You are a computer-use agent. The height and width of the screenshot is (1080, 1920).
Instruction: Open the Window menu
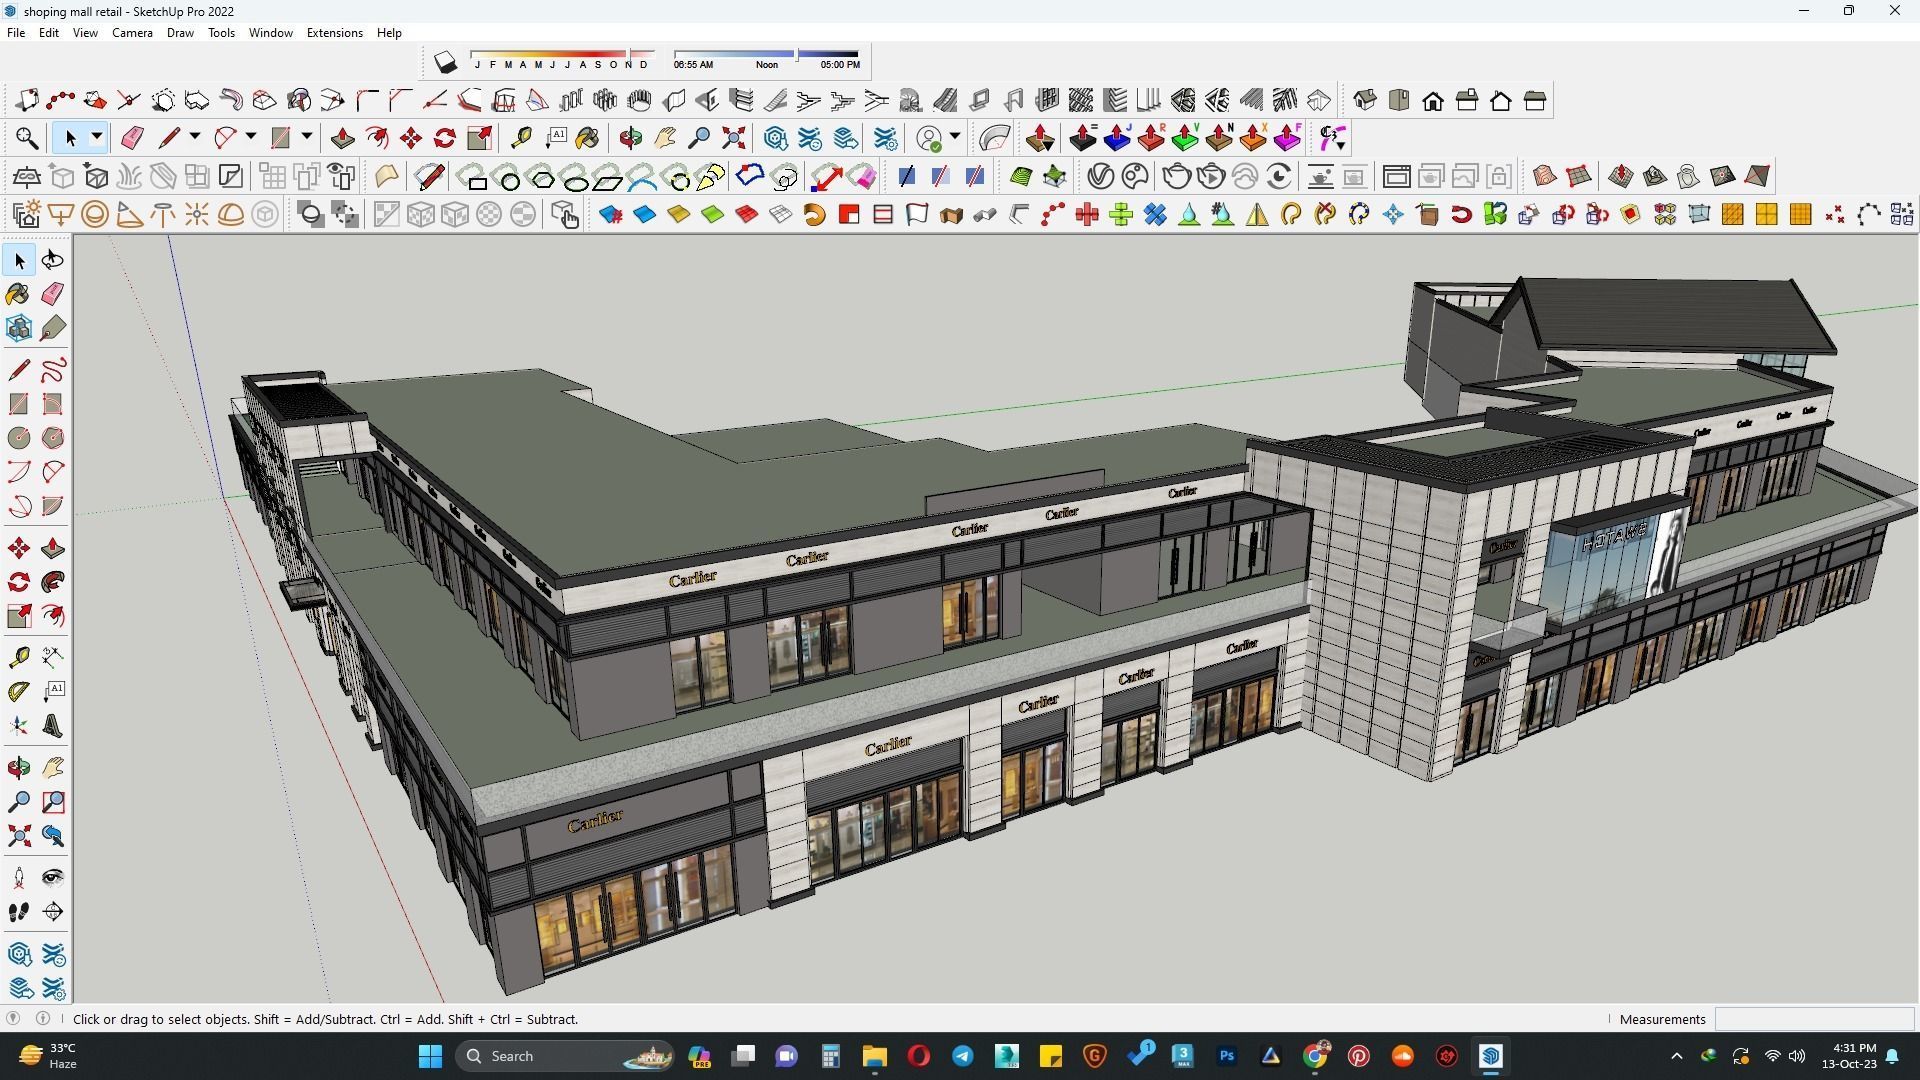click(270, 33)
